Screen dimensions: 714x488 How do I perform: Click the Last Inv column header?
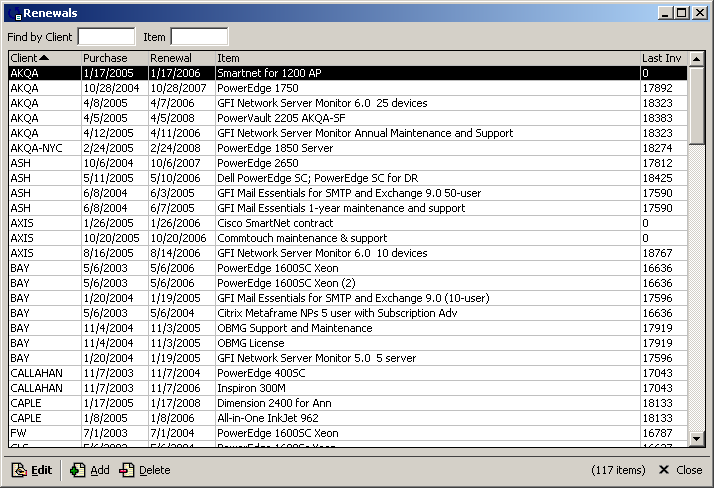coord(663,58)
